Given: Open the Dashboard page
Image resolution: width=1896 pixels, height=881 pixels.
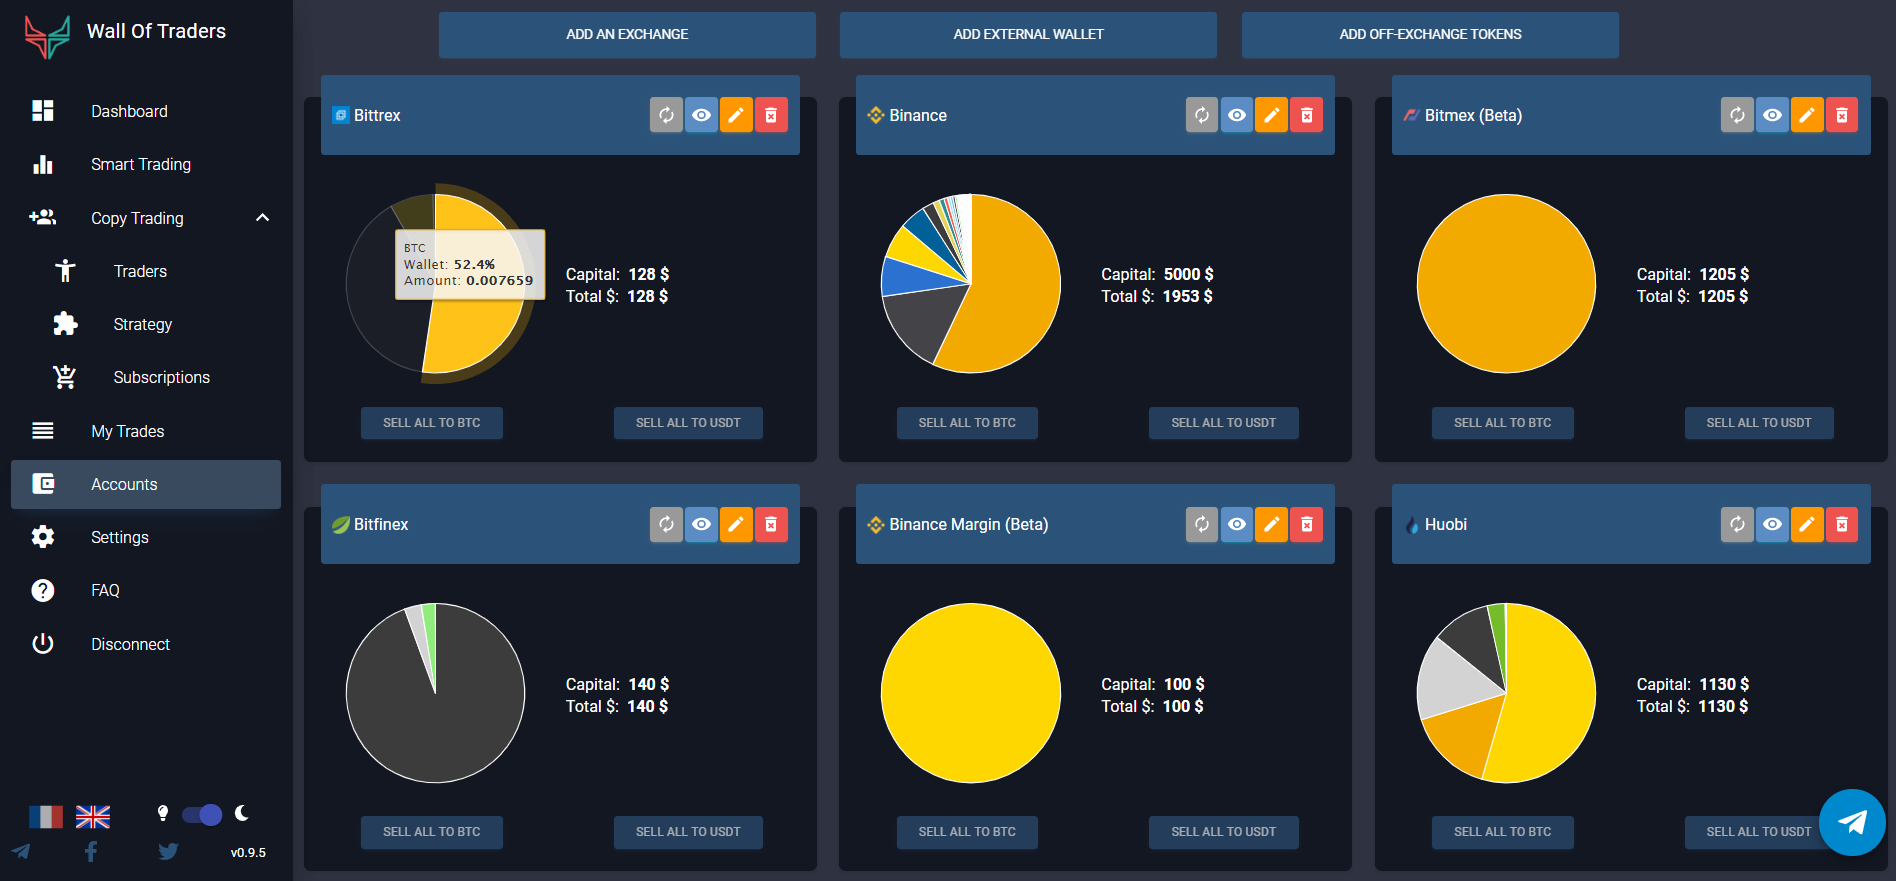Looking at the screenshot, I should [x=146, y=111].
